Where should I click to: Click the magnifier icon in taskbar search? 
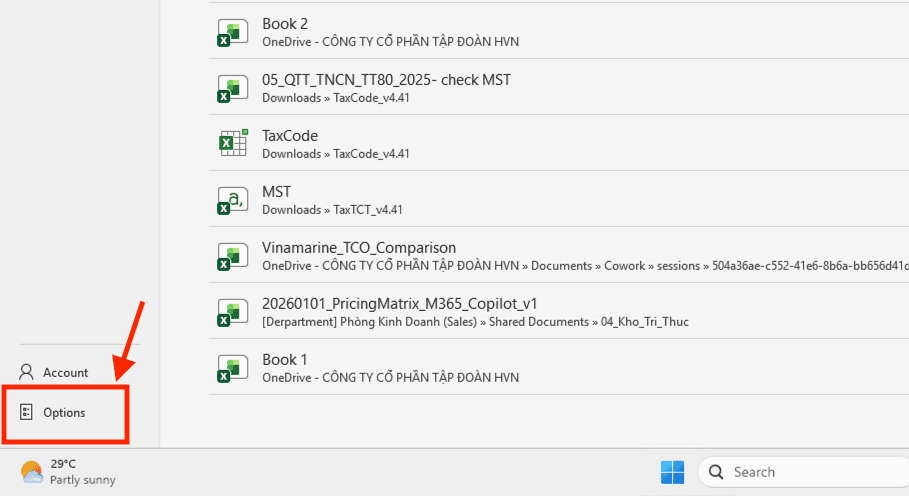[x=716, y=472]
